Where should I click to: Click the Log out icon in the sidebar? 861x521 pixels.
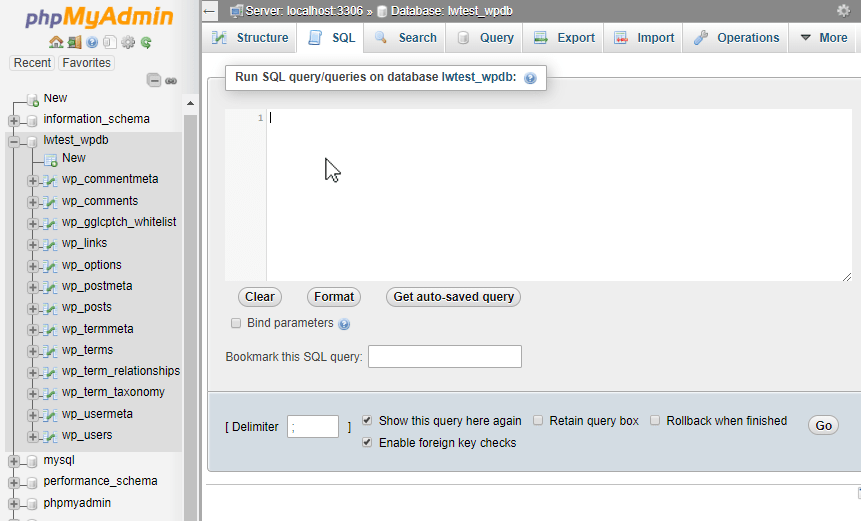coord(74,42)
